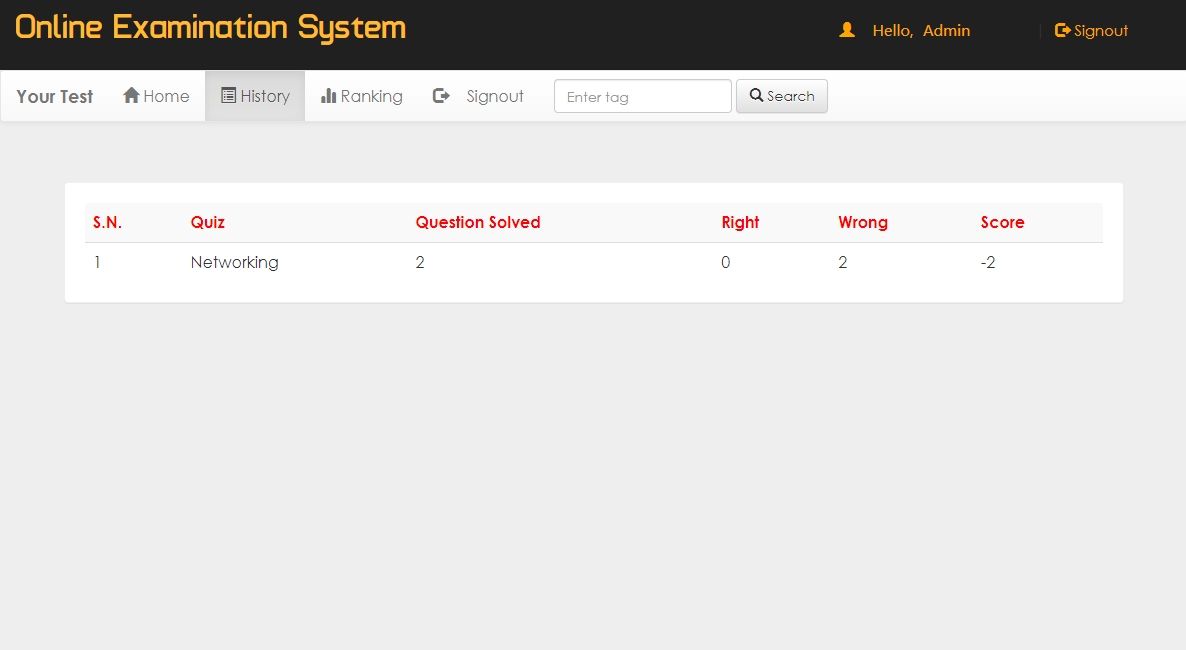Click the orange Signout text in header

pyautogui.click(x=1101, y=31)
